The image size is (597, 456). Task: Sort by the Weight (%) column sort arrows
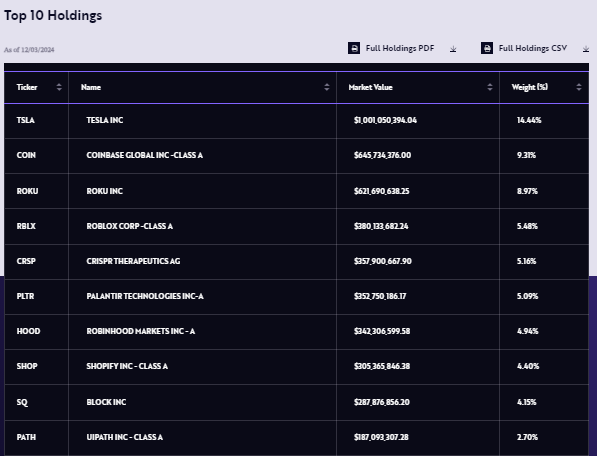[x=579, y=87]
